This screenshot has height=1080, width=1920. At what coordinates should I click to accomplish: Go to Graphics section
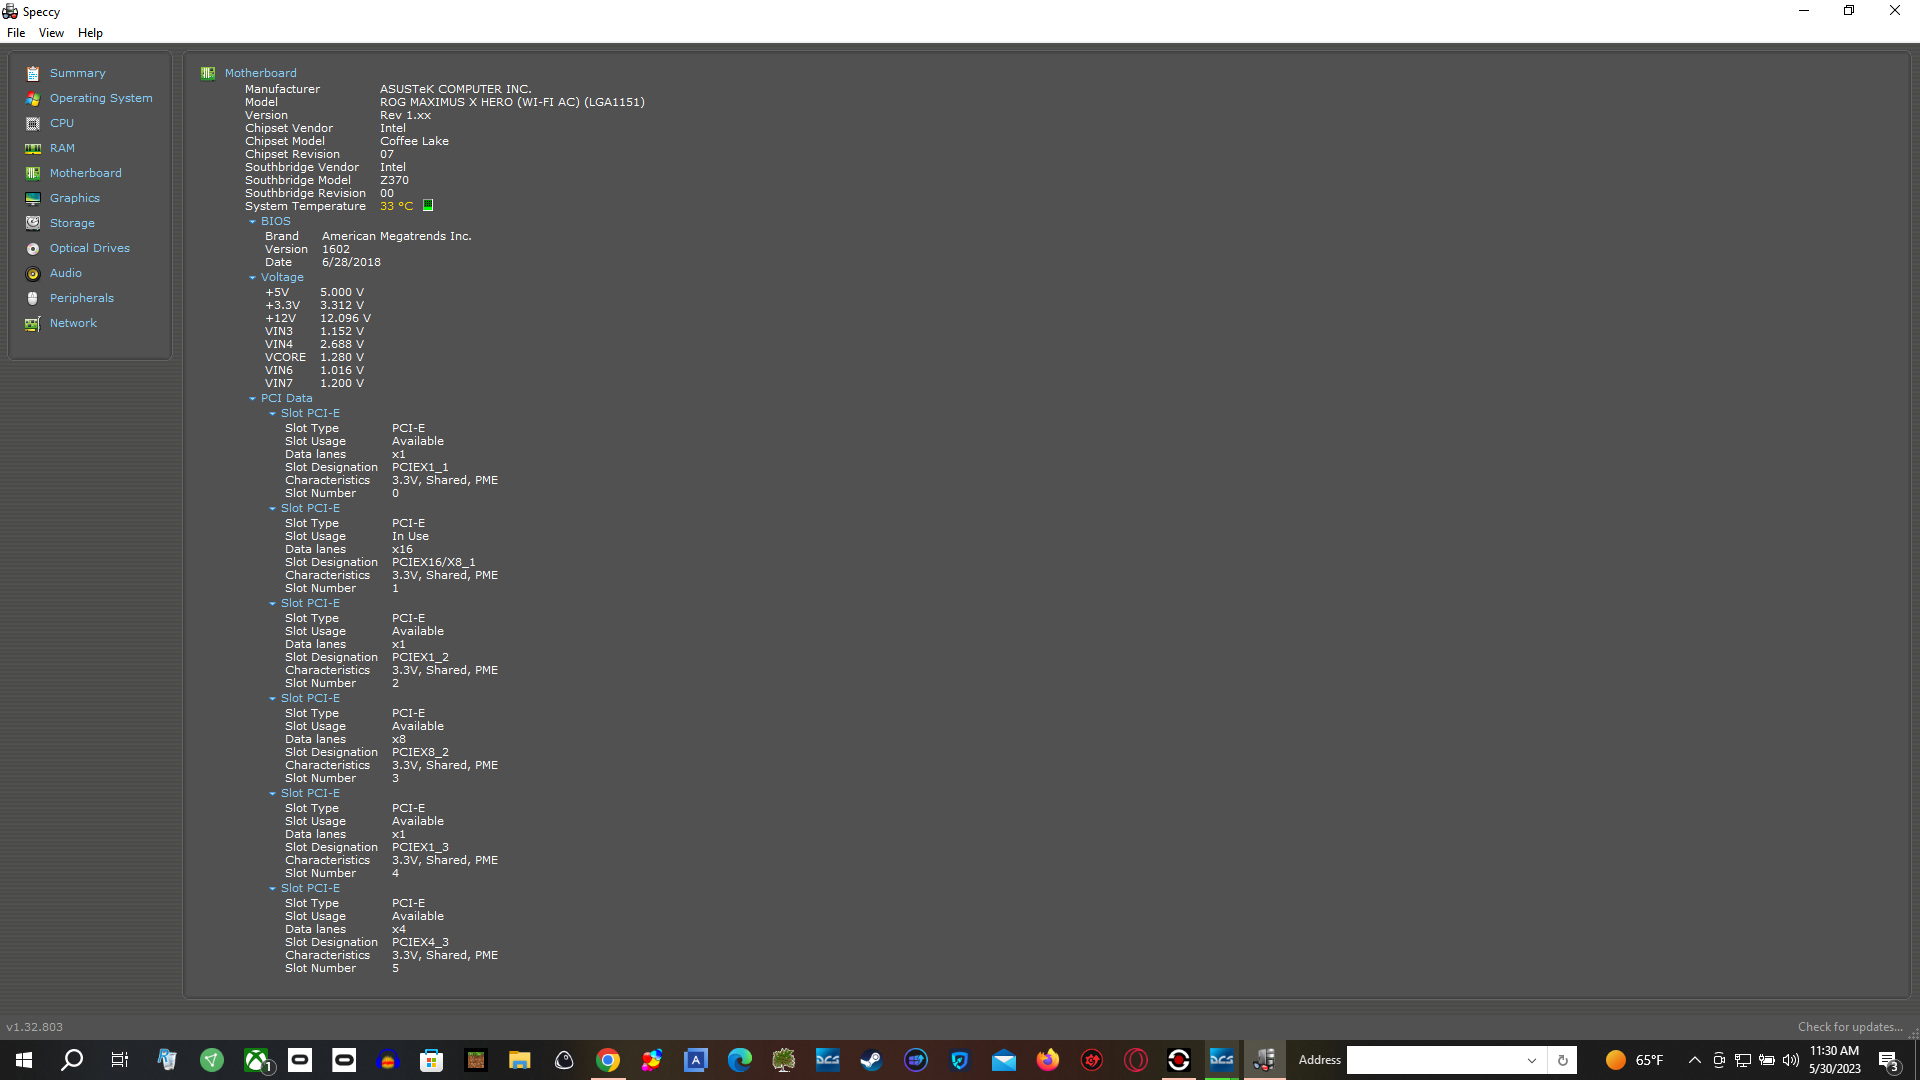75,199
